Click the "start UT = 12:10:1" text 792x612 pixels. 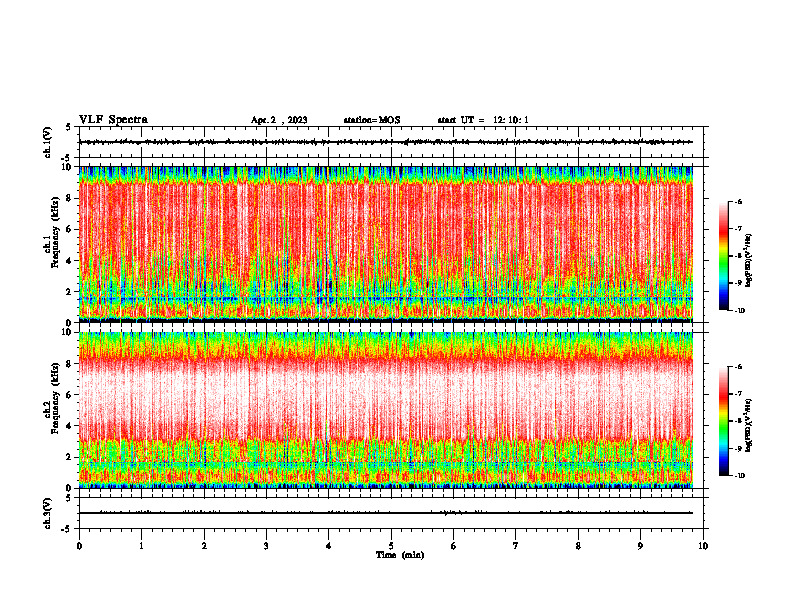483,120
